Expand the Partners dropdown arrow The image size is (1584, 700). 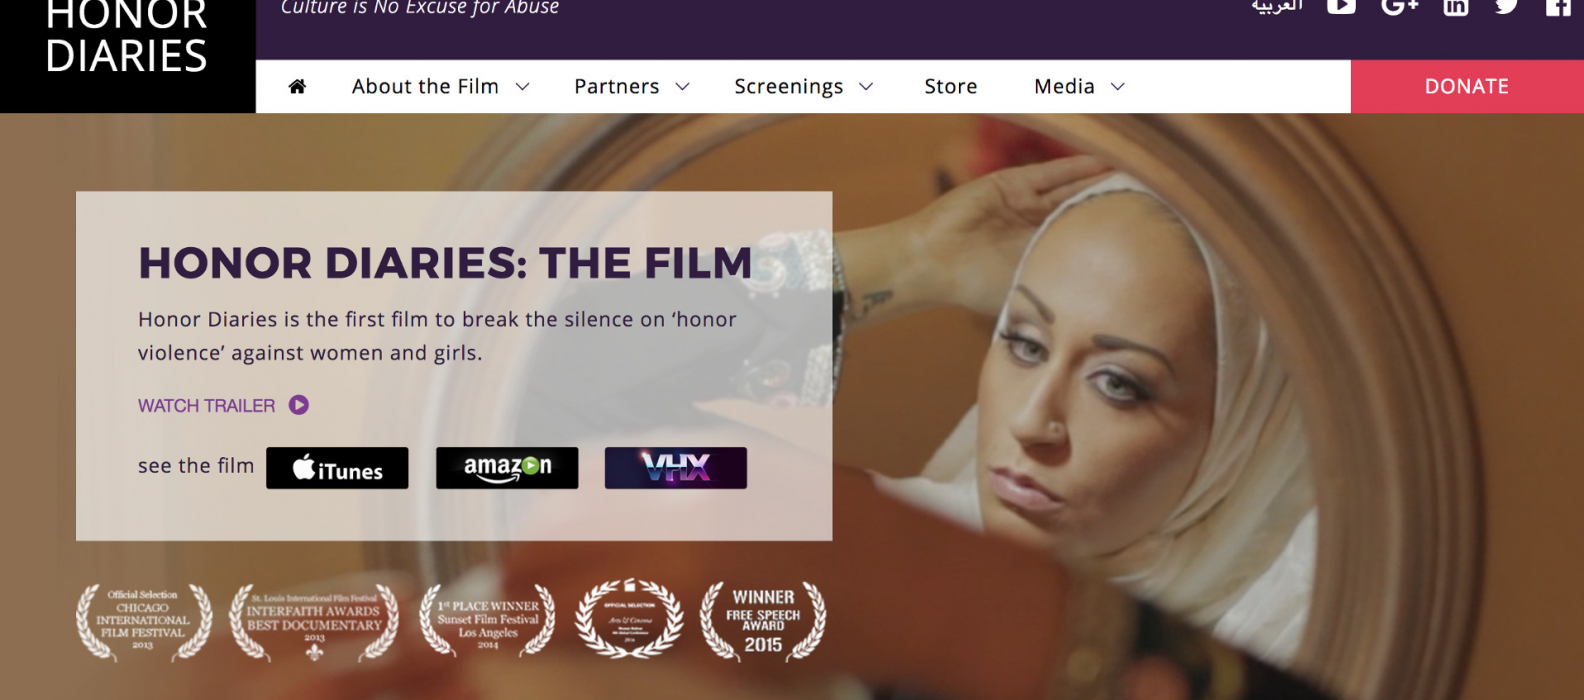[x=682, y=87]
